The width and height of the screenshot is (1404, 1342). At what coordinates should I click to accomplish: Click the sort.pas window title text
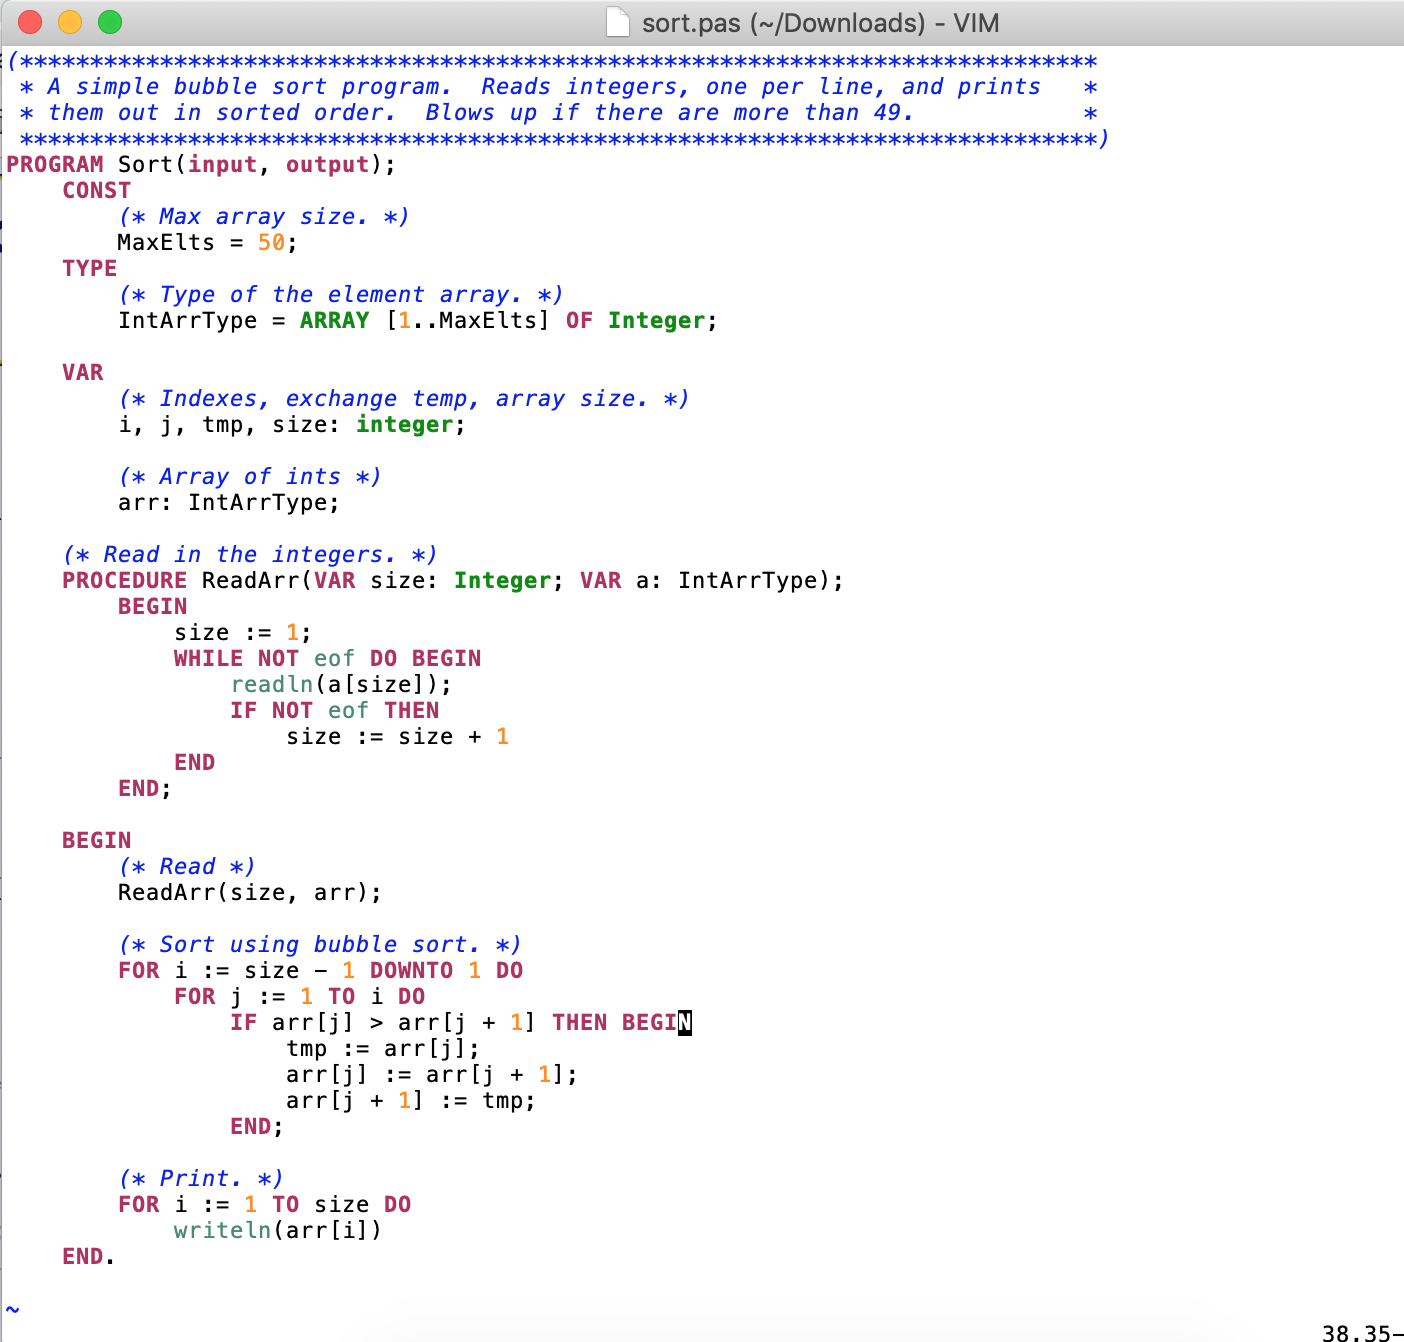pos(820,23)
